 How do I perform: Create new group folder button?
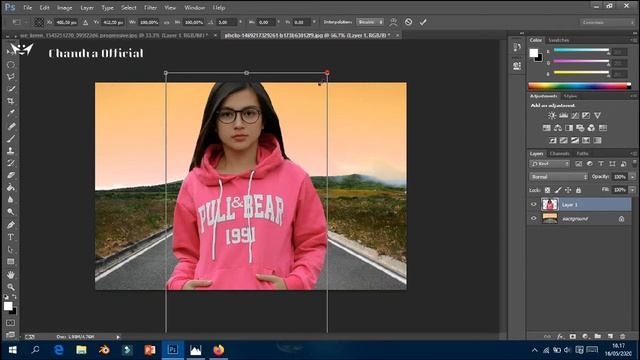pyautogui.click(x=598, y=336)
